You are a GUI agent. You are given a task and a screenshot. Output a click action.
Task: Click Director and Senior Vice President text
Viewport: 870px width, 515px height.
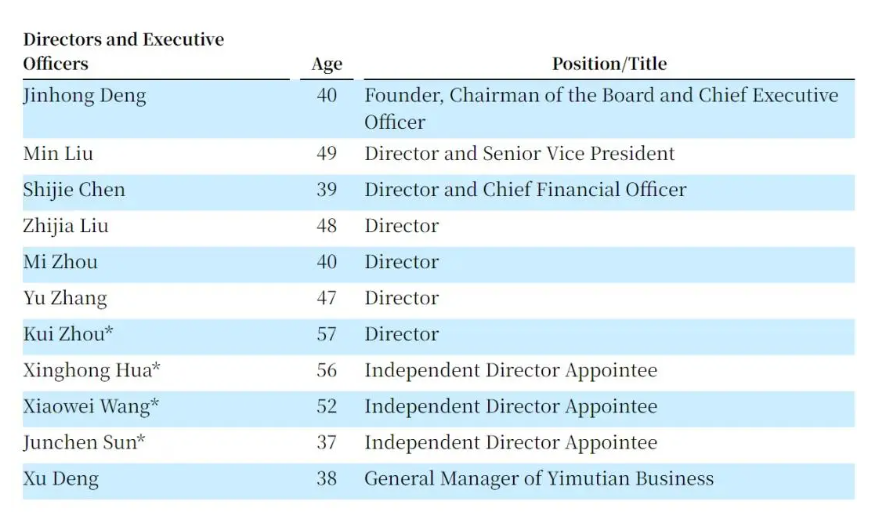pos(519,153)
